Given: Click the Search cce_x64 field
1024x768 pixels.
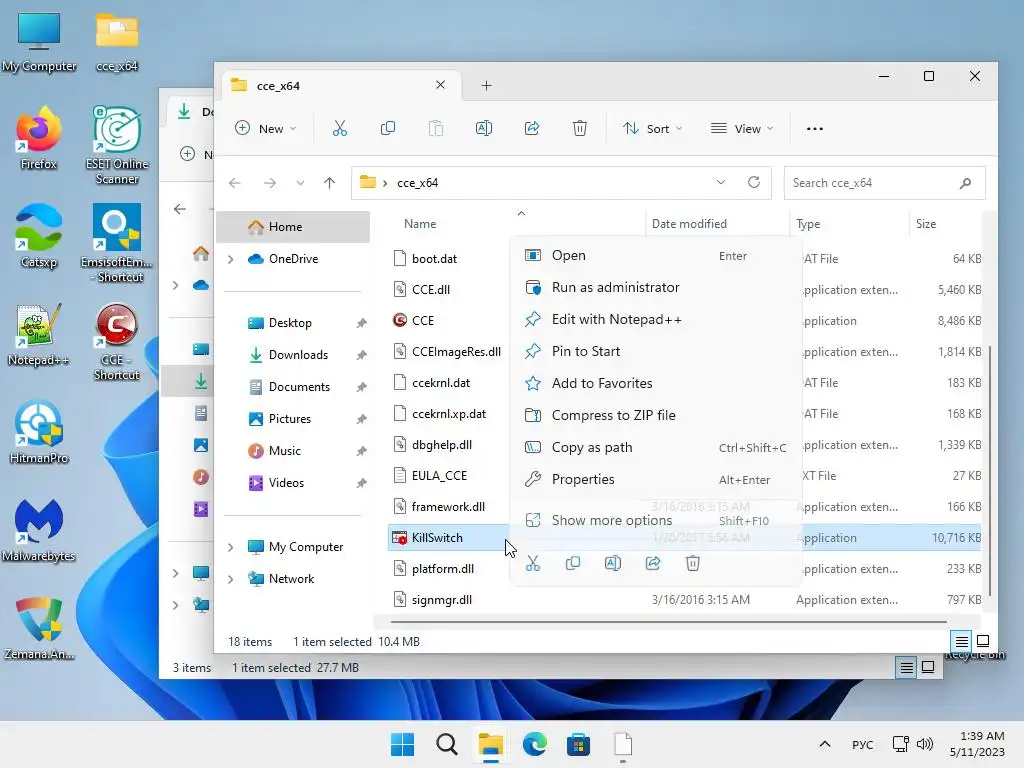Looking at the screenshot, I should (885, 183).
